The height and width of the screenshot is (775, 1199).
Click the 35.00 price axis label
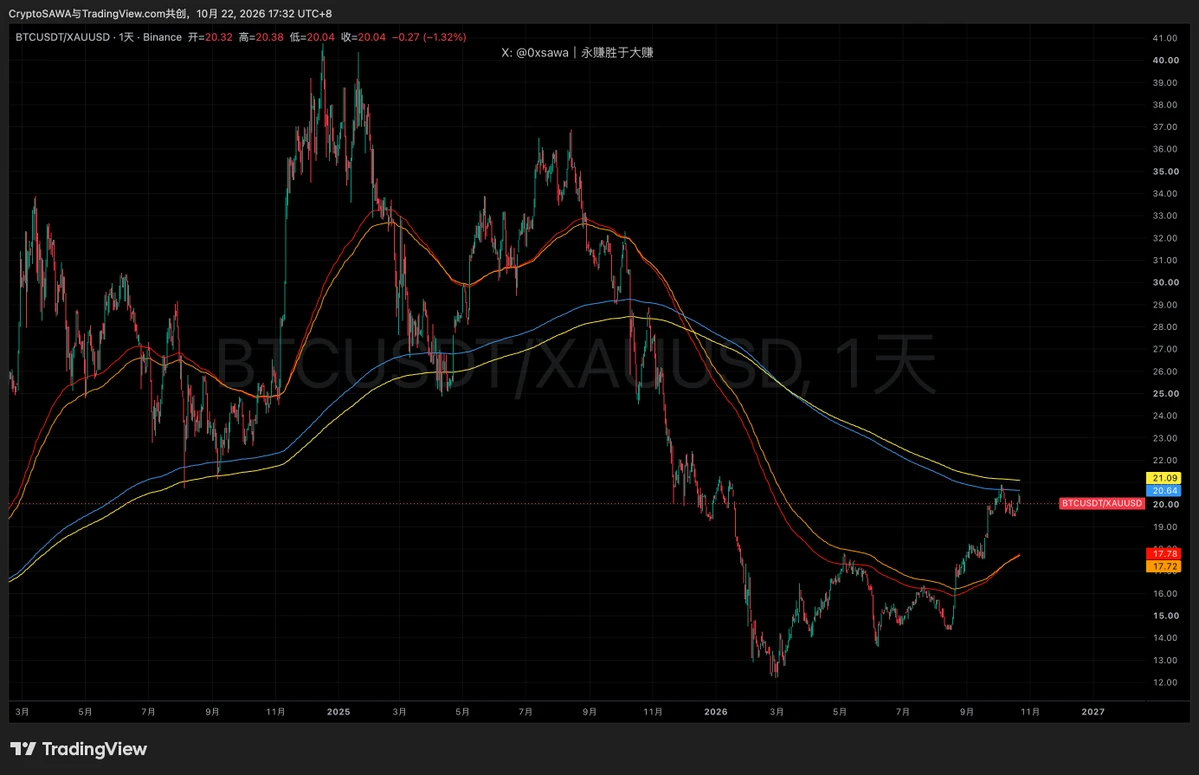click(x=1165, y=171)
